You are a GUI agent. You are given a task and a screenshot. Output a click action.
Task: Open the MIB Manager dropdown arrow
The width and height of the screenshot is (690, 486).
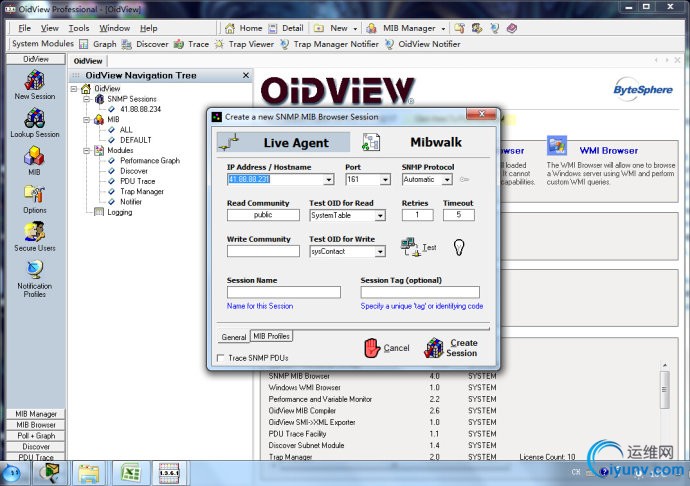pyautogui.click(x=443, y=29)
